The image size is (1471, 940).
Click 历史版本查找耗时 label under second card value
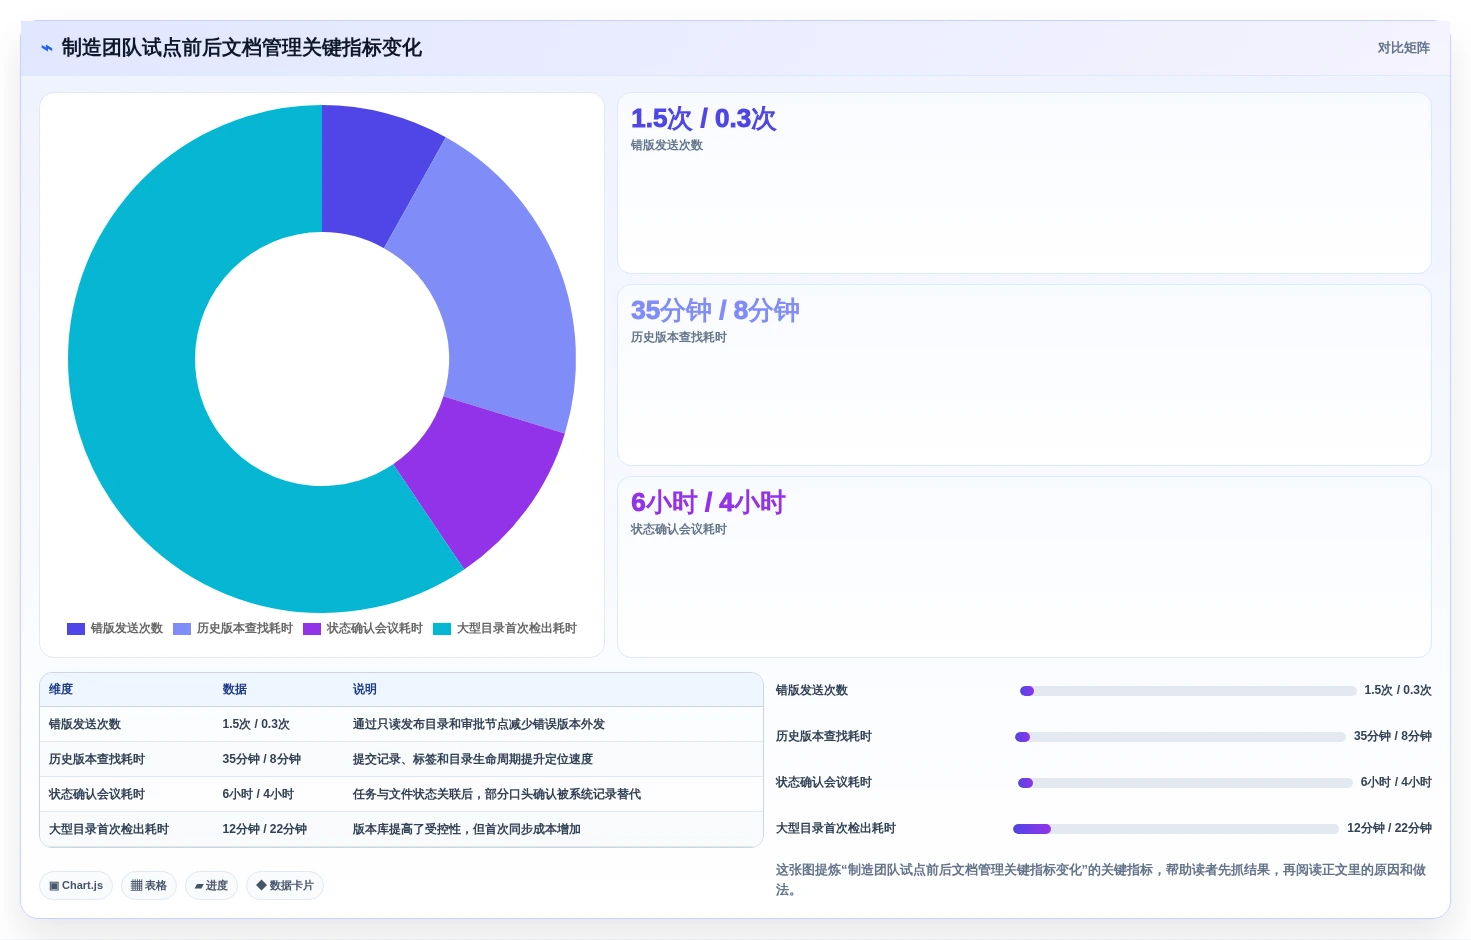click(x=678, y=337)
